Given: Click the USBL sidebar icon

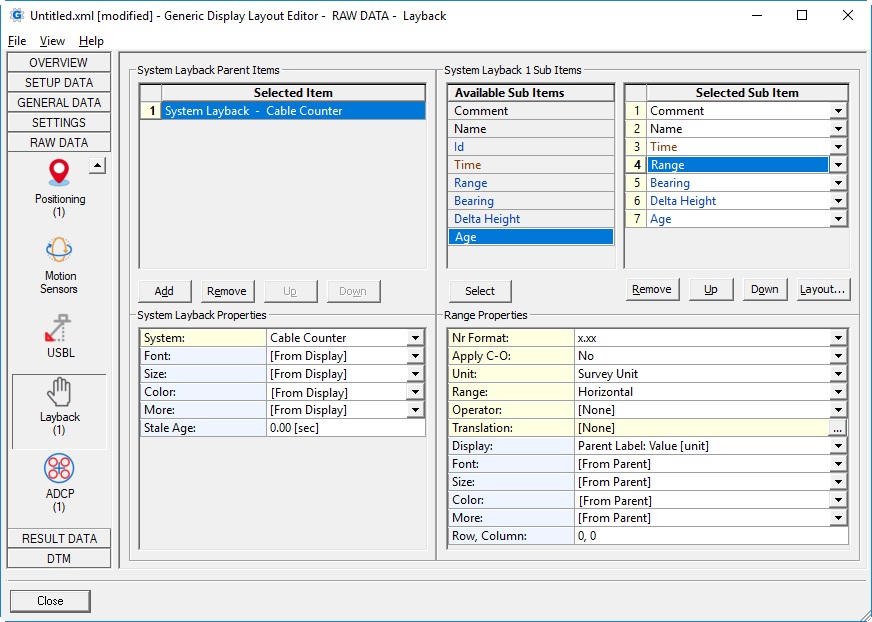Looking at the screenshot, I should [59, 329].
